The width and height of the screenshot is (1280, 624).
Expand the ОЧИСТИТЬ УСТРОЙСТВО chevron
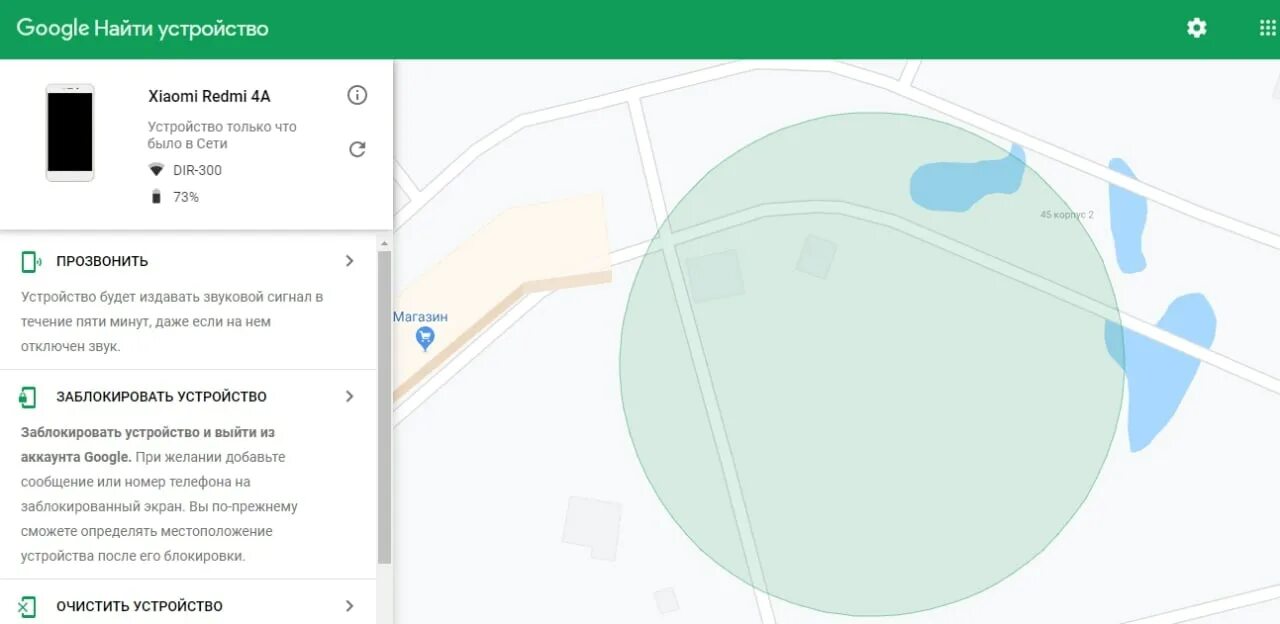[x=349, y=606]
